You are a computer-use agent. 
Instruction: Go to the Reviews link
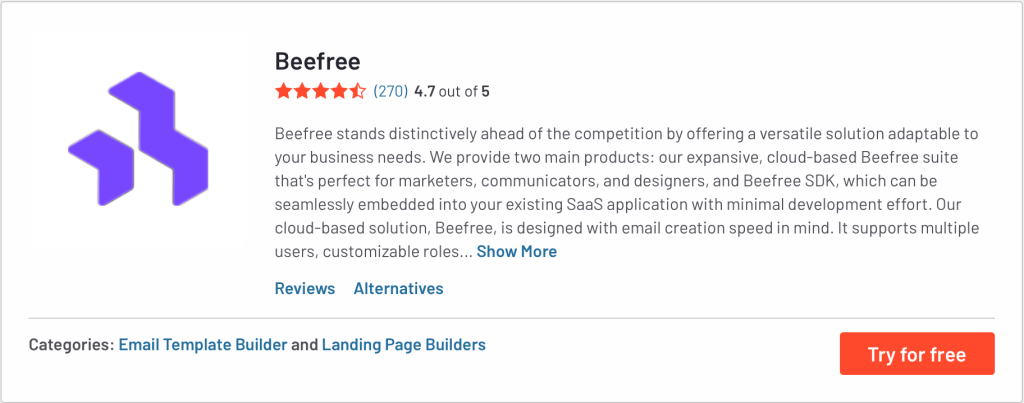coord(304,288)
